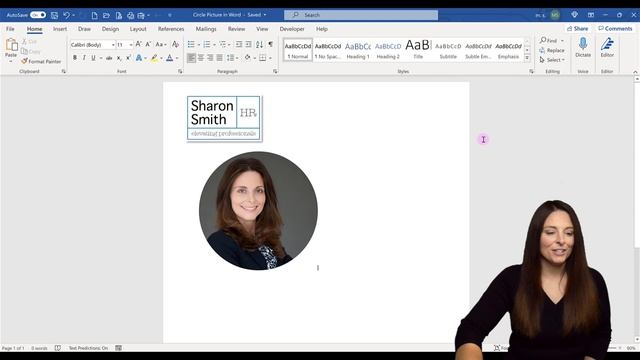Click Align Right icon
The height and width of the screenshot is (360, 640).
tap(210, 58)
